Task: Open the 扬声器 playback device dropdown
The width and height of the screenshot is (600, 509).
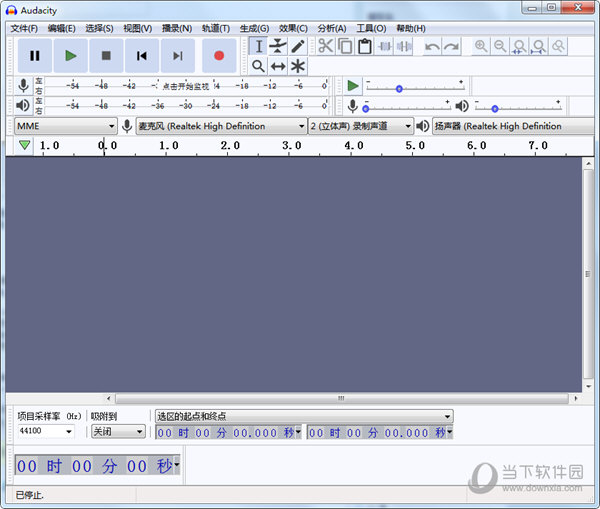Action: pyautogui.click(x=513, y=126)
